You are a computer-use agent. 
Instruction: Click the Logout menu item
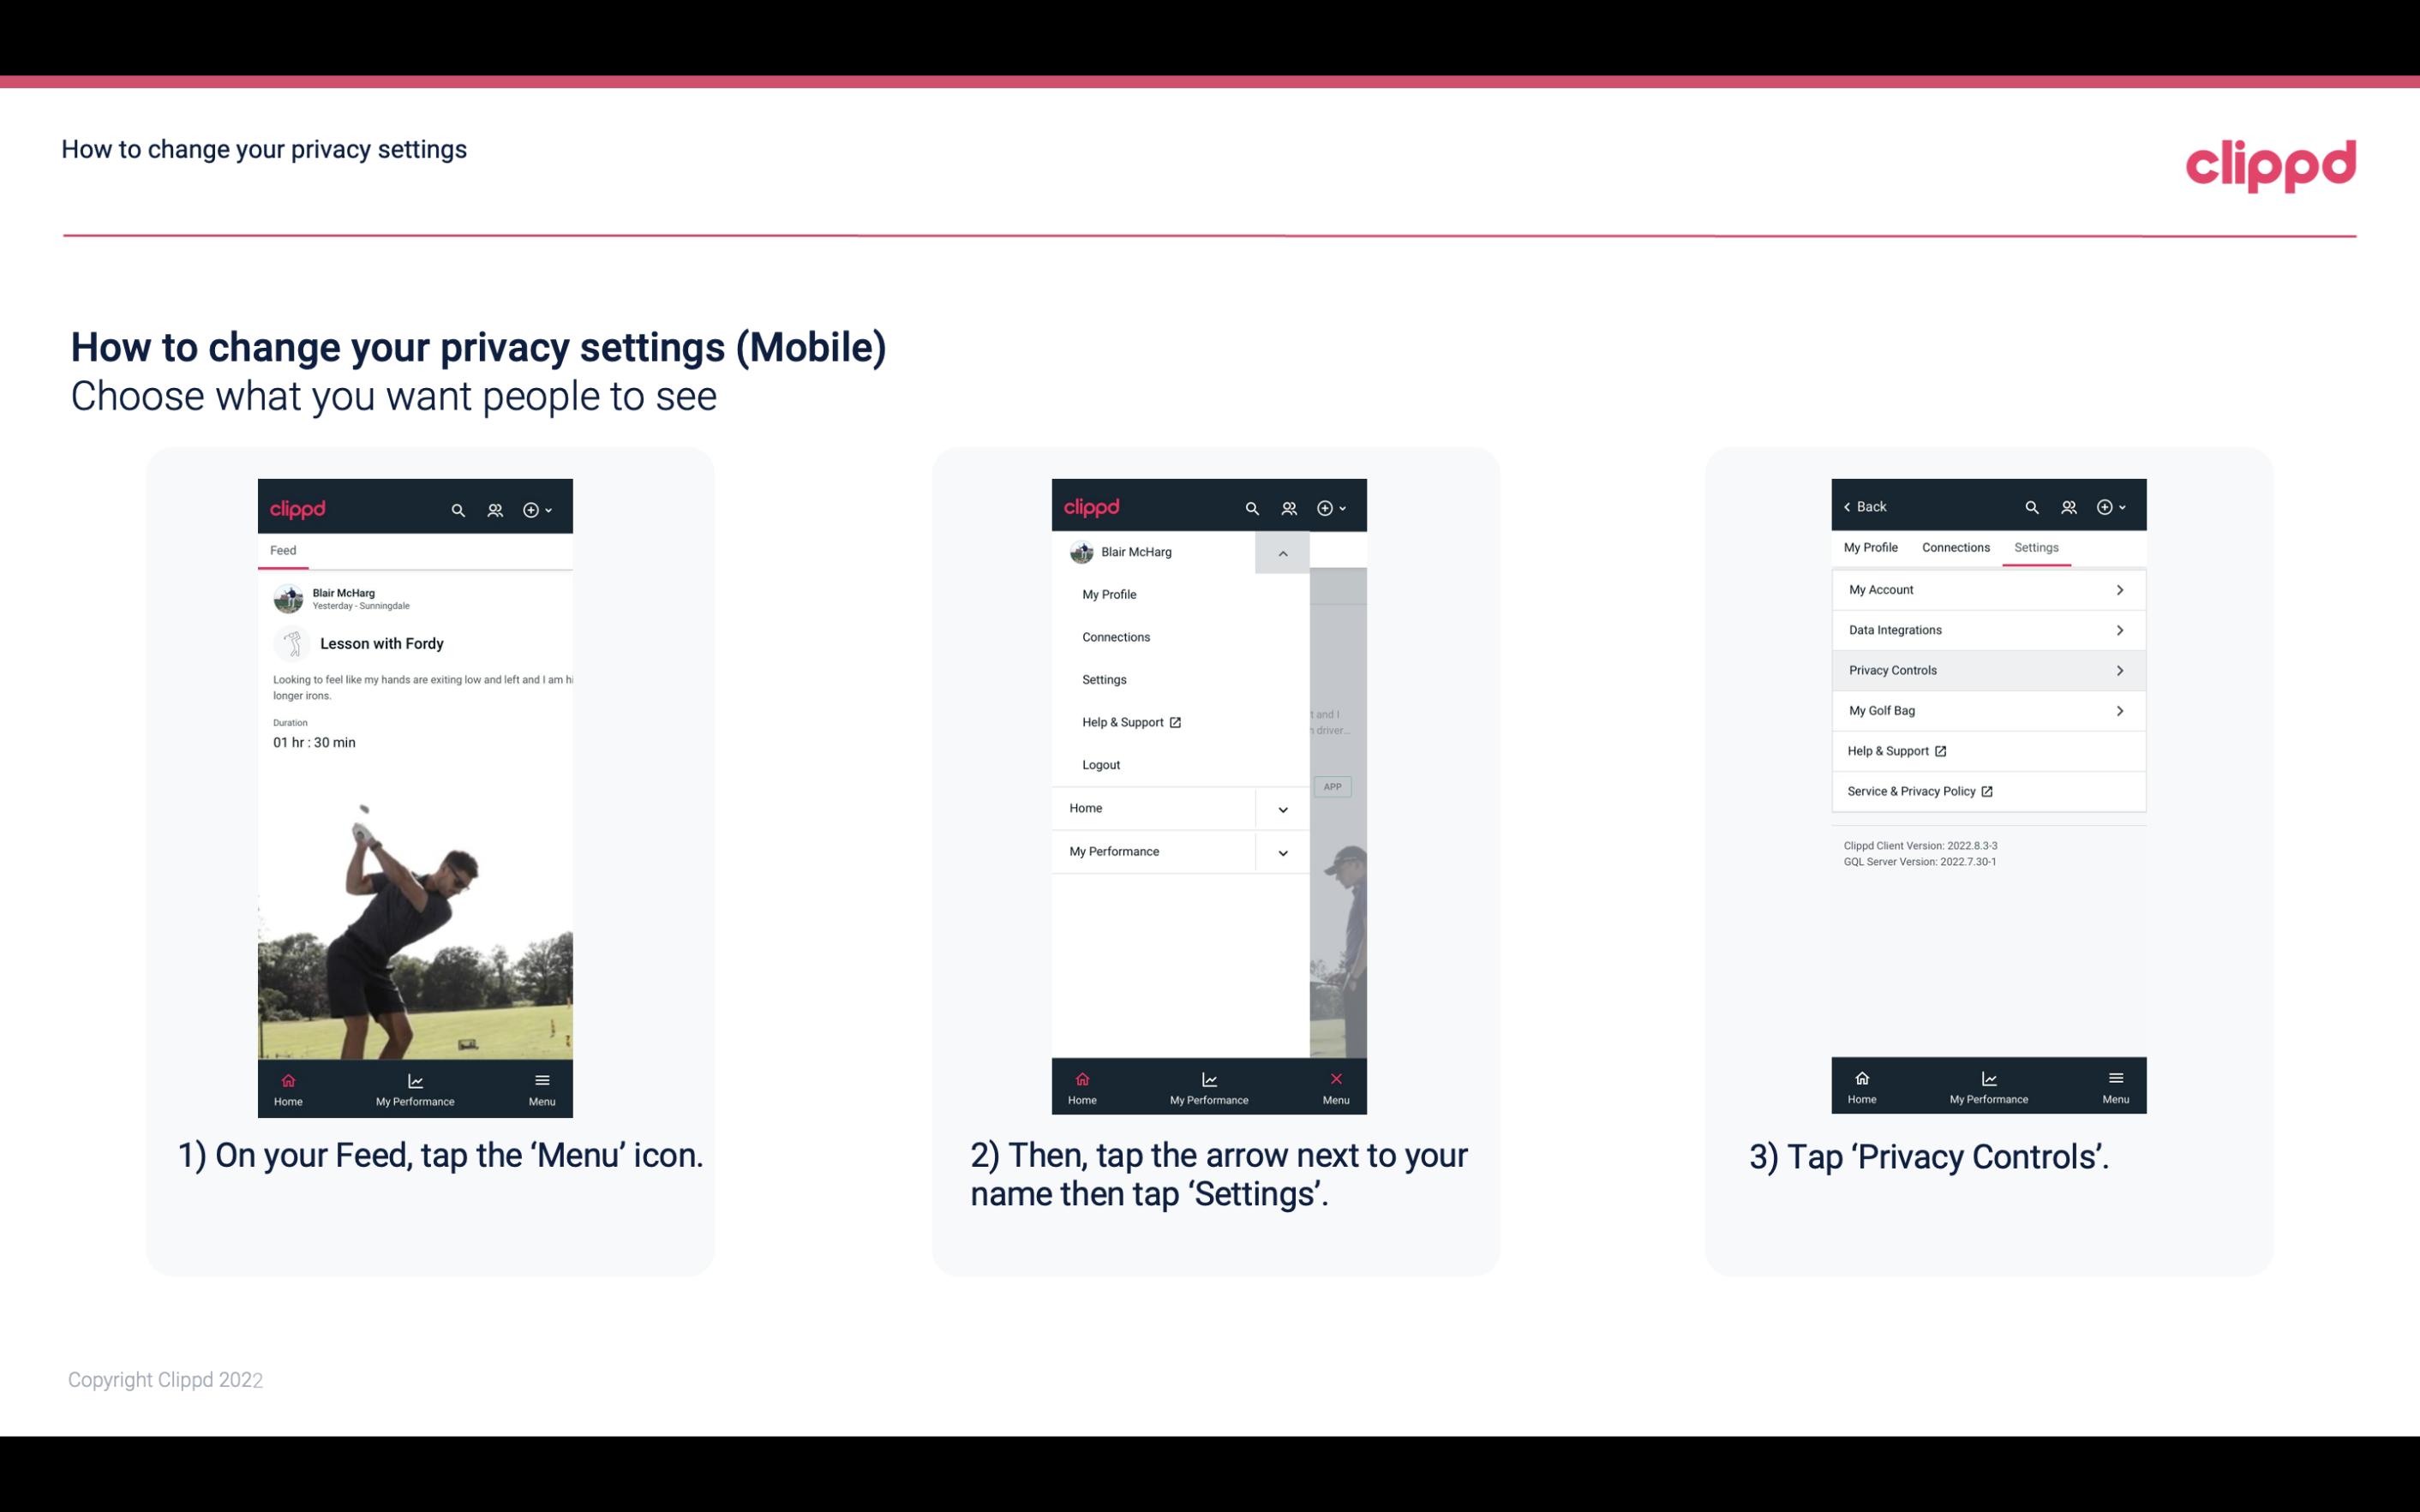click(x=1099, y=765)
